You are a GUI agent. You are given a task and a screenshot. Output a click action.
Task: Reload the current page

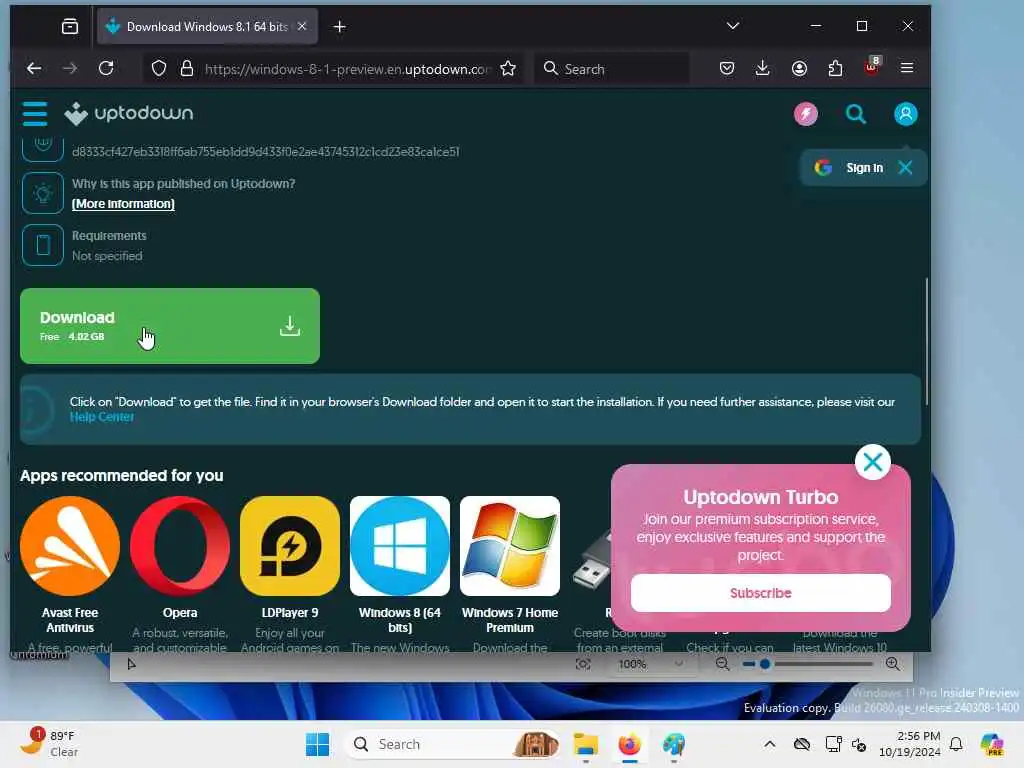[106, 68]
